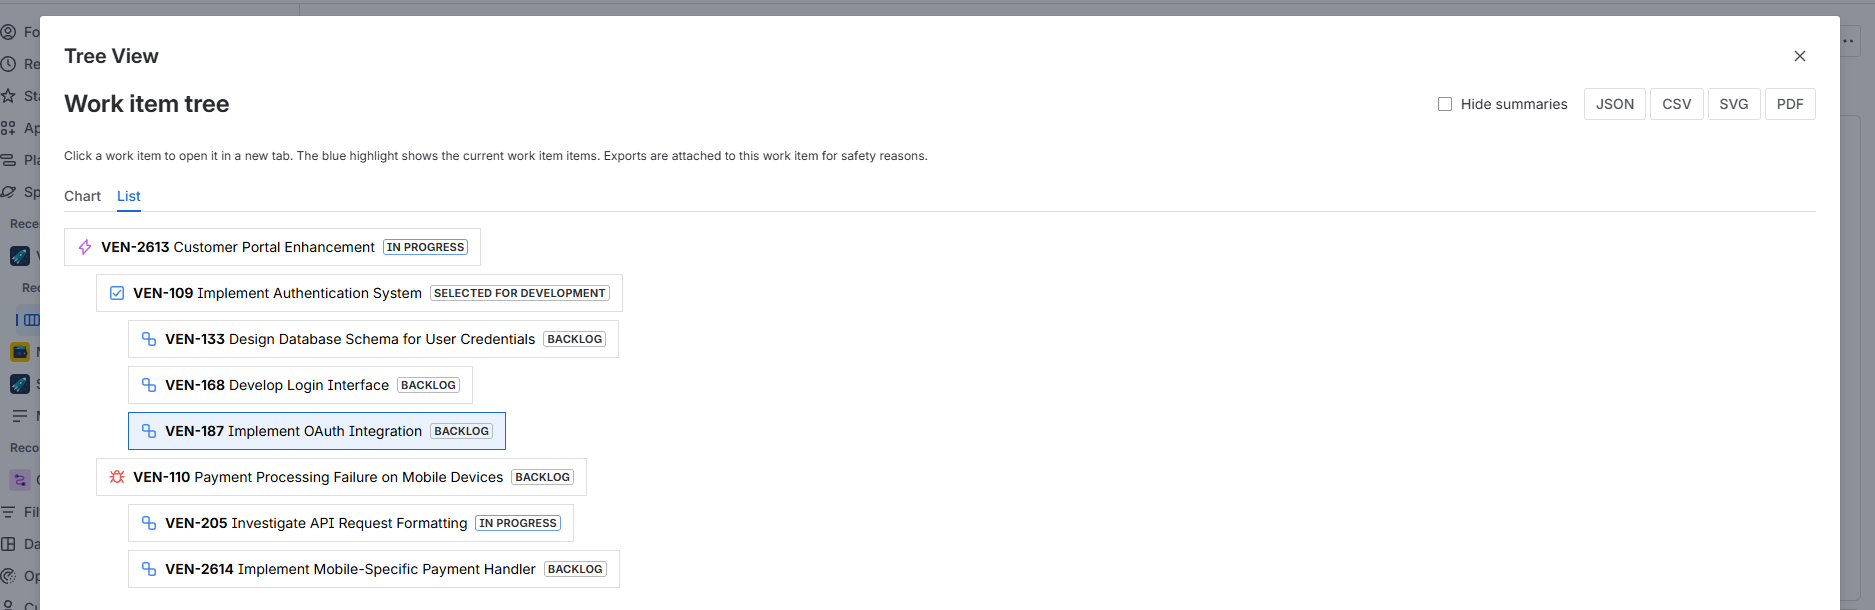
Task: Select the List tab
Action: point(129,196)
